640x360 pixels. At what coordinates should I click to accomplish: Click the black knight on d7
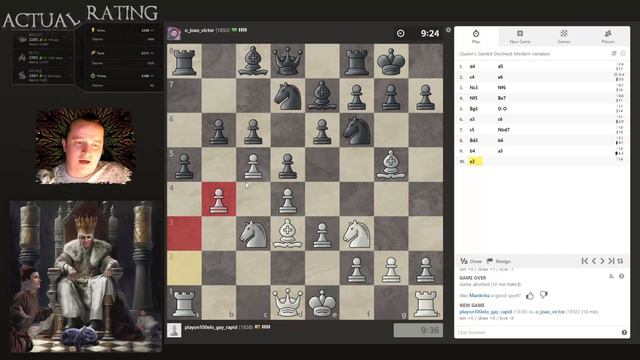pos(288,96)
